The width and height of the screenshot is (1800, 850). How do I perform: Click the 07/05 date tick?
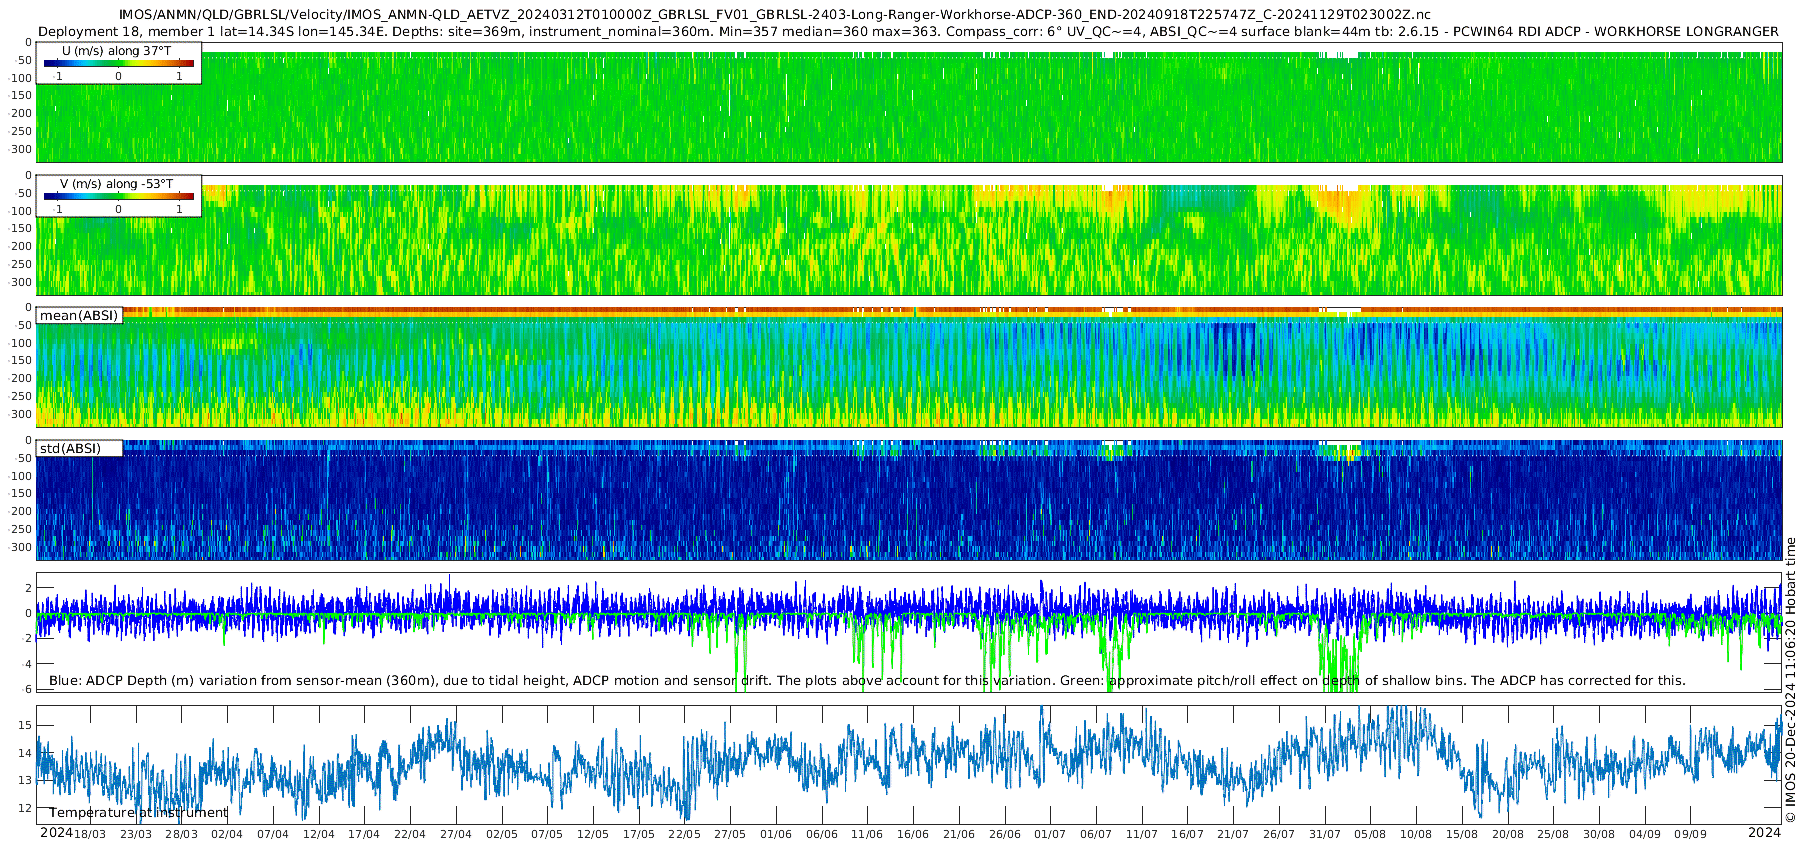pos(547,834)
